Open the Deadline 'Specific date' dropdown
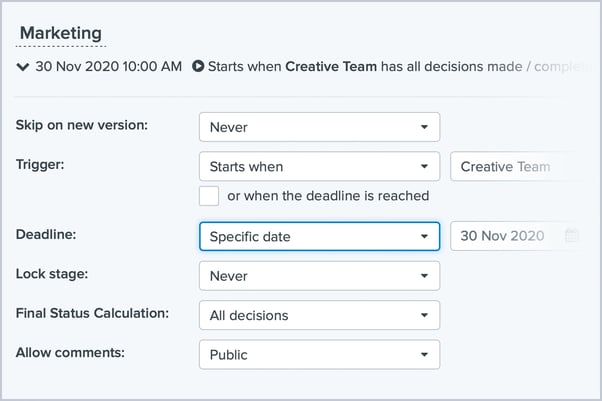 pos(319,236)
